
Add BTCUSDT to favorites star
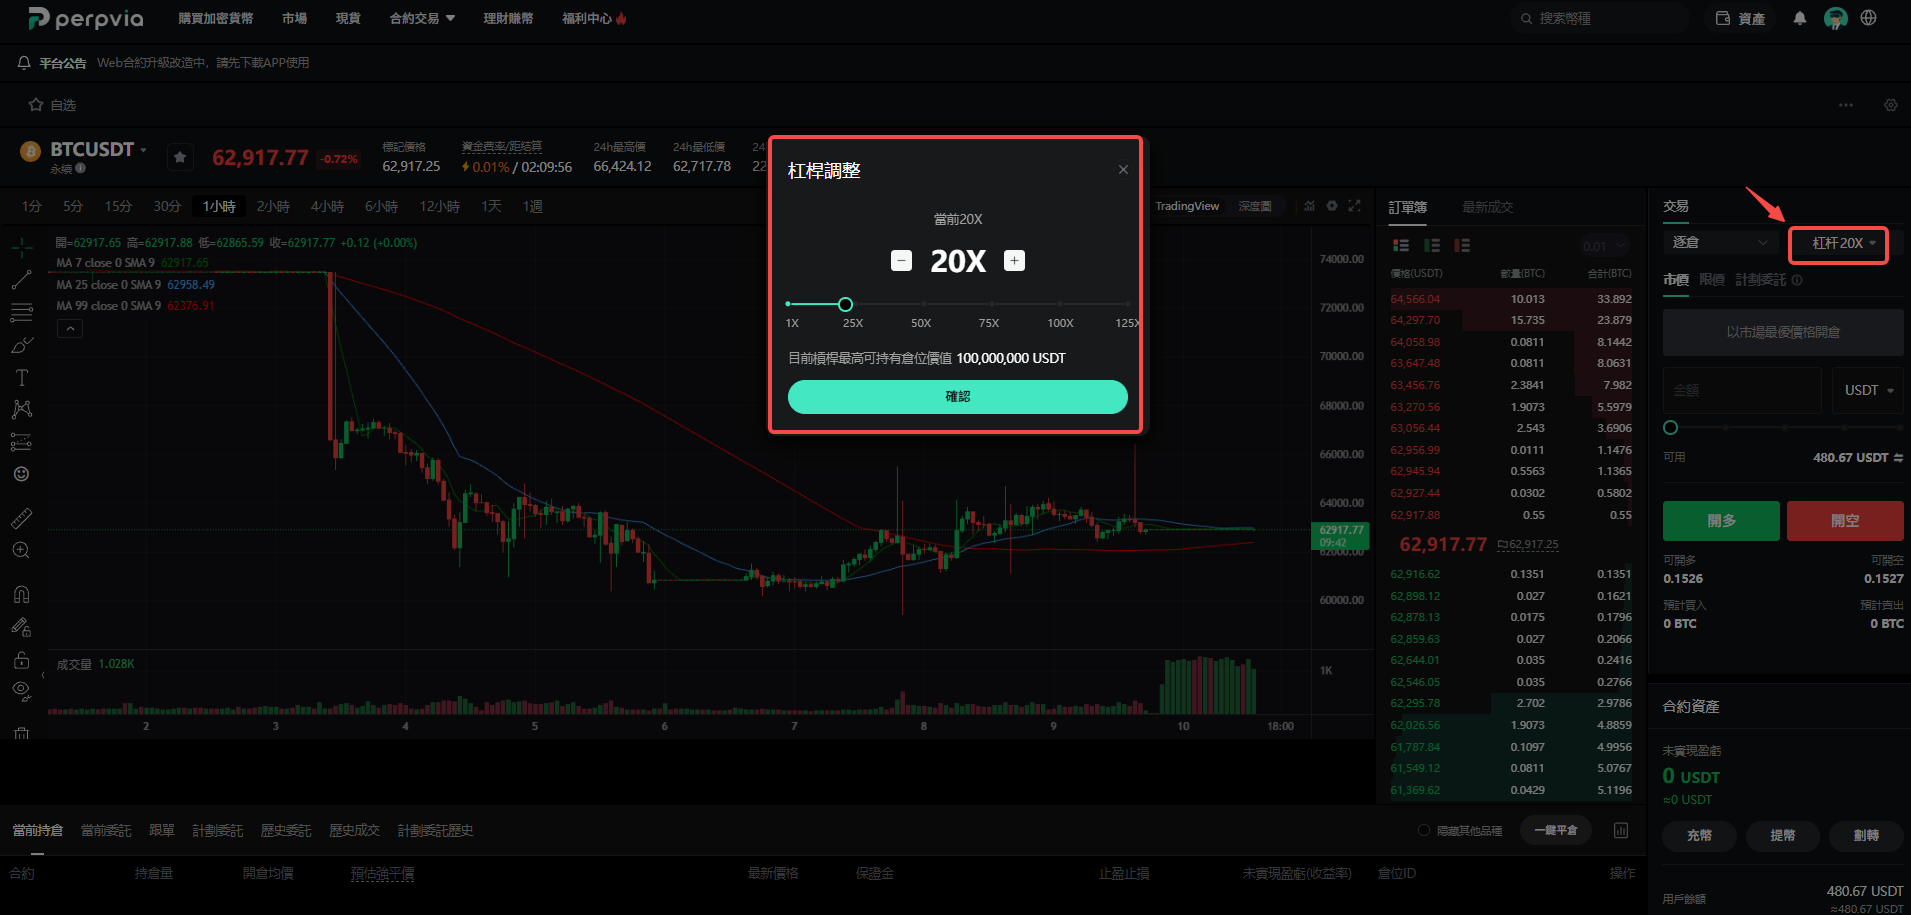180,157
